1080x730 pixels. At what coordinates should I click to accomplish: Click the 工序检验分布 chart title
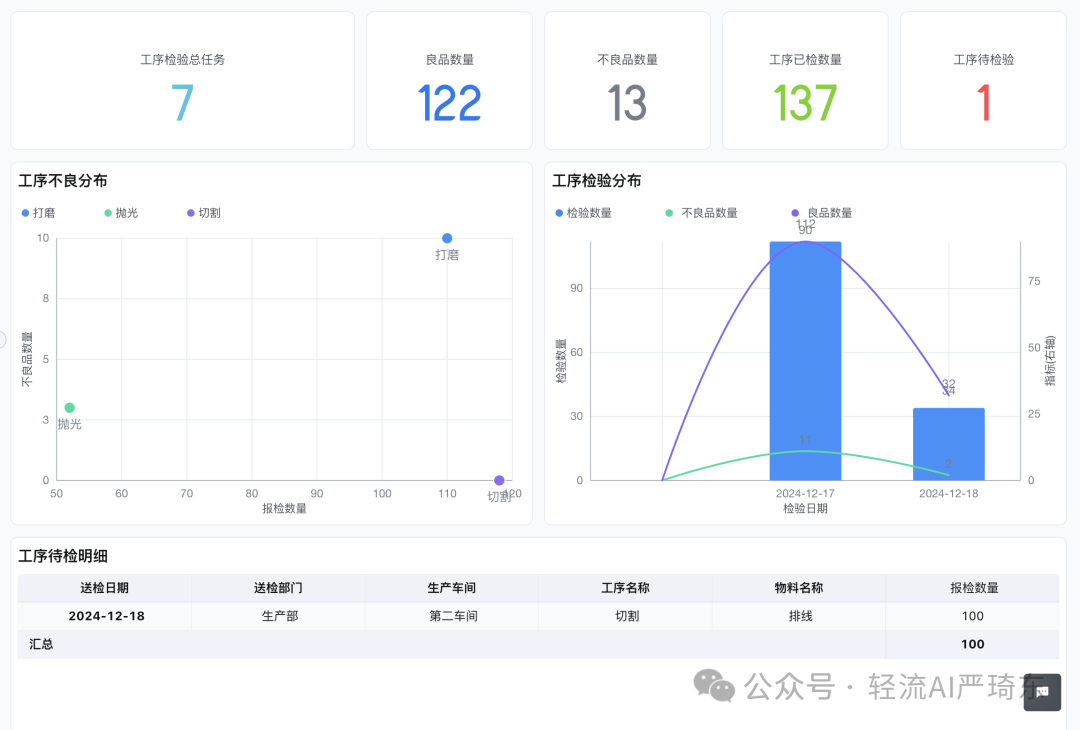pyautogui.click(x=596, y=180)
